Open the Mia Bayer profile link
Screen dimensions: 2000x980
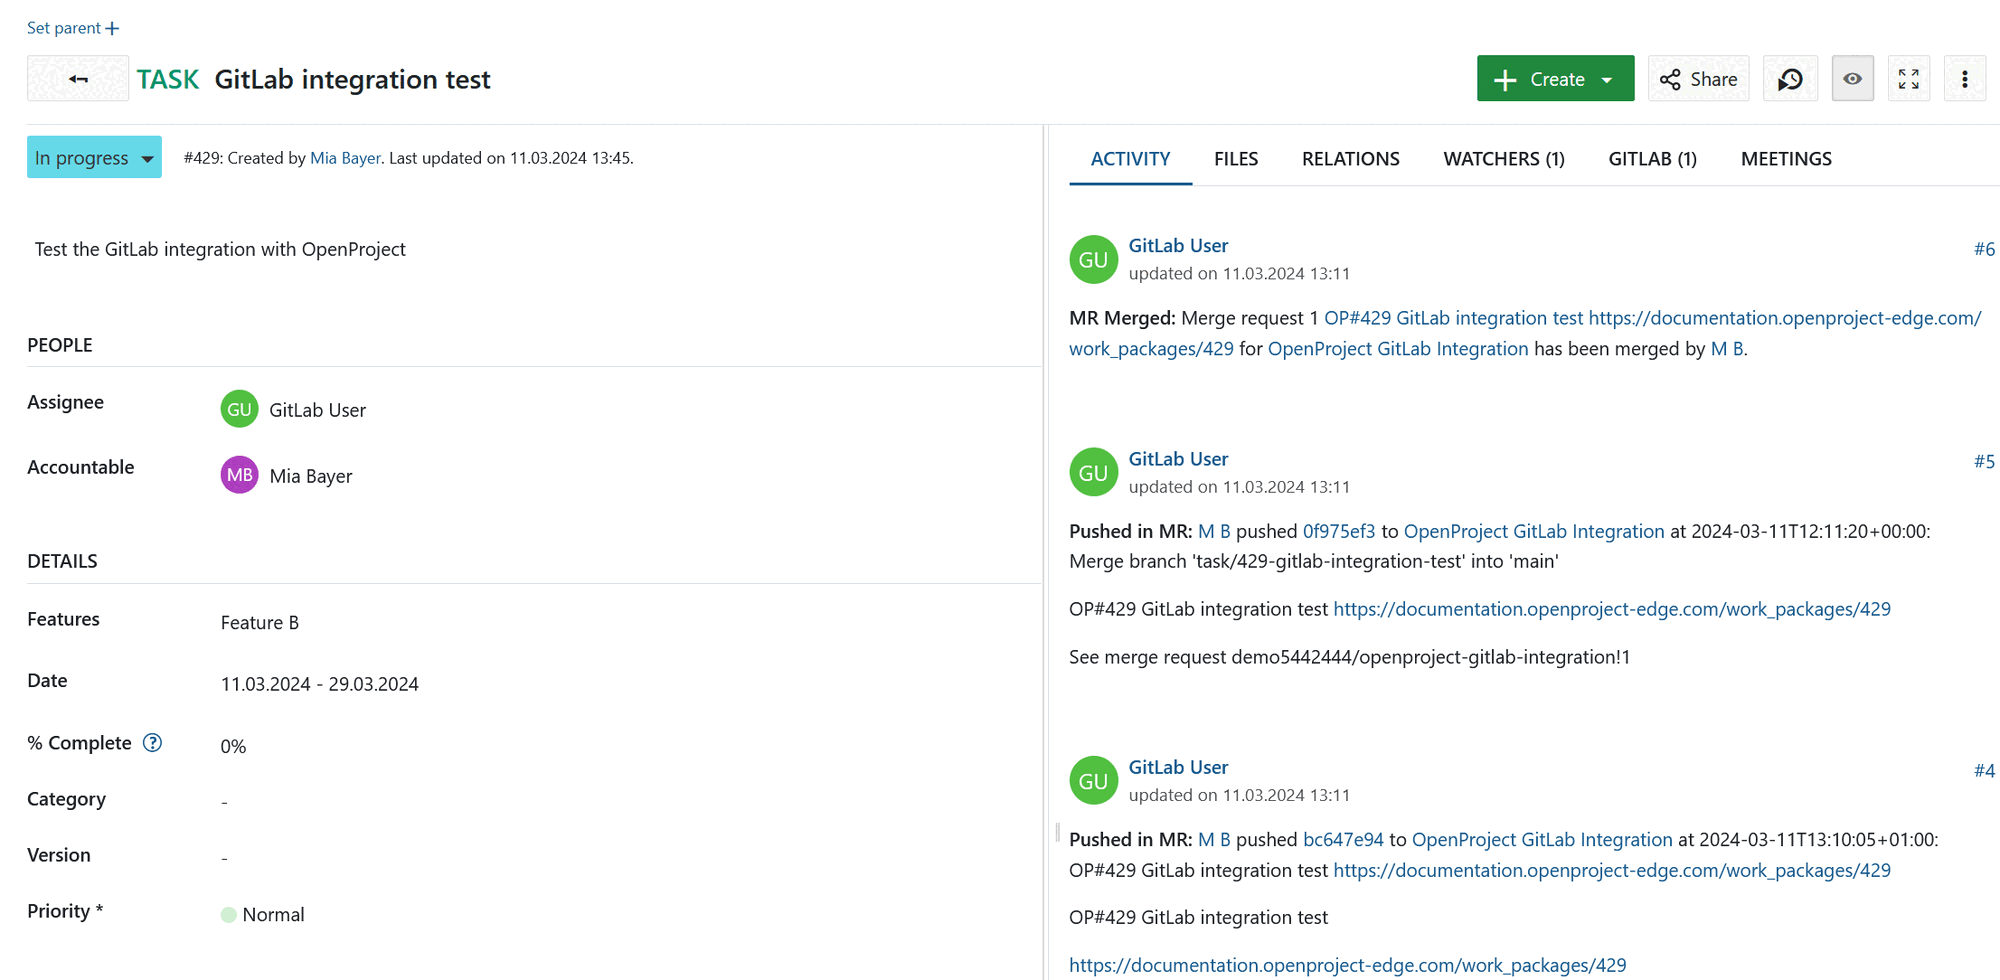[x=345, y=157]
